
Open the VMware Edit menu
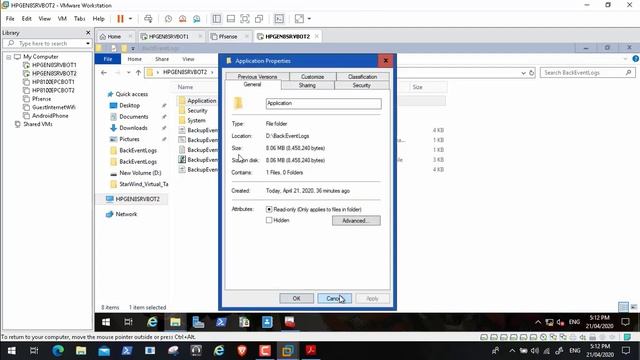27,19
